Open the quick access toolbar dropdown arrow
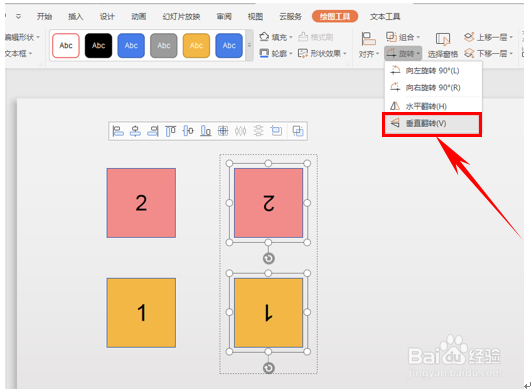Viewport: 532px width, 392px height. tap(18, 16)
